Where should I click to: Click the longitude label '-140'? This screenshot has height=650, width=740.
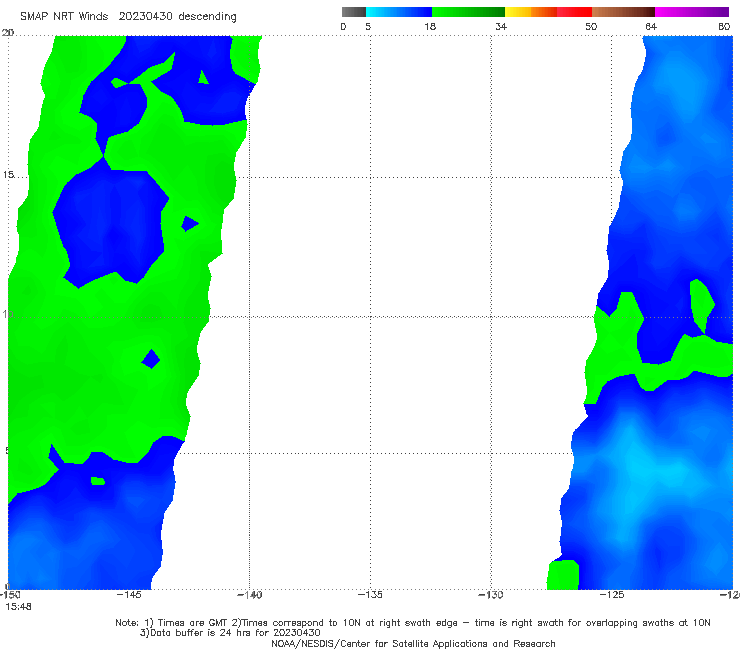point(250,595)
